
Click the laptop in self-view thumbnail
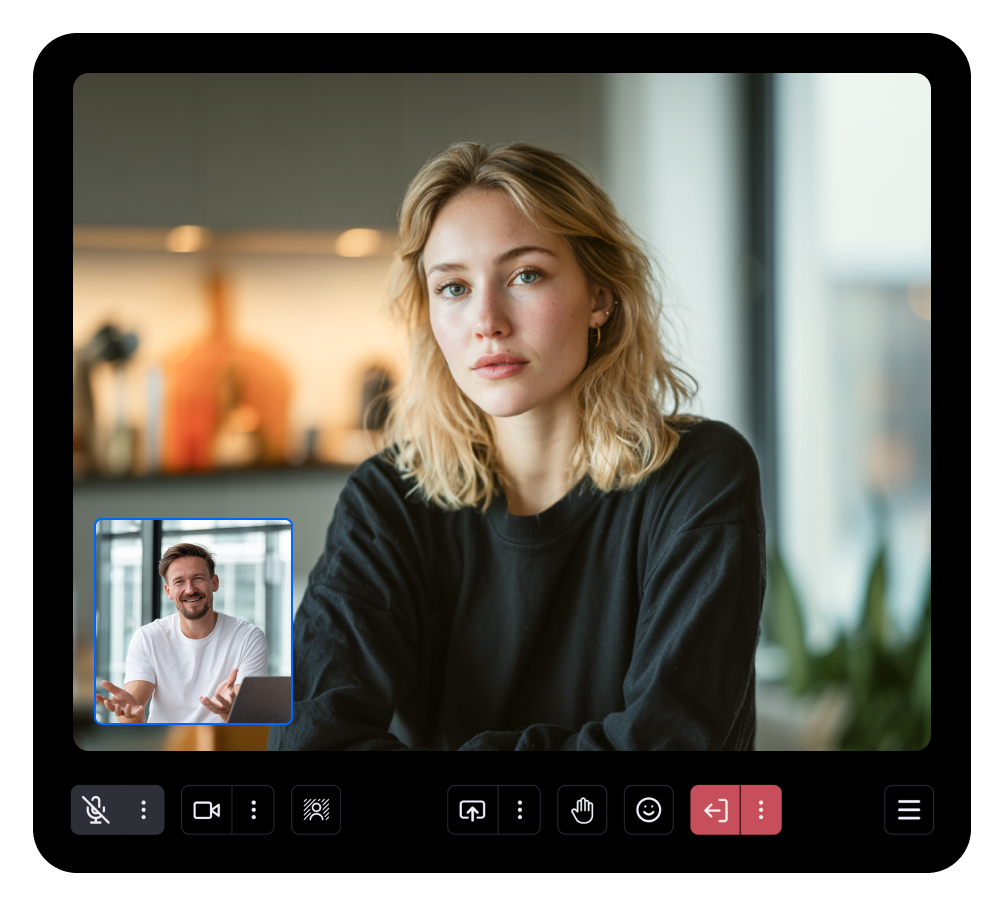point(262,698)
